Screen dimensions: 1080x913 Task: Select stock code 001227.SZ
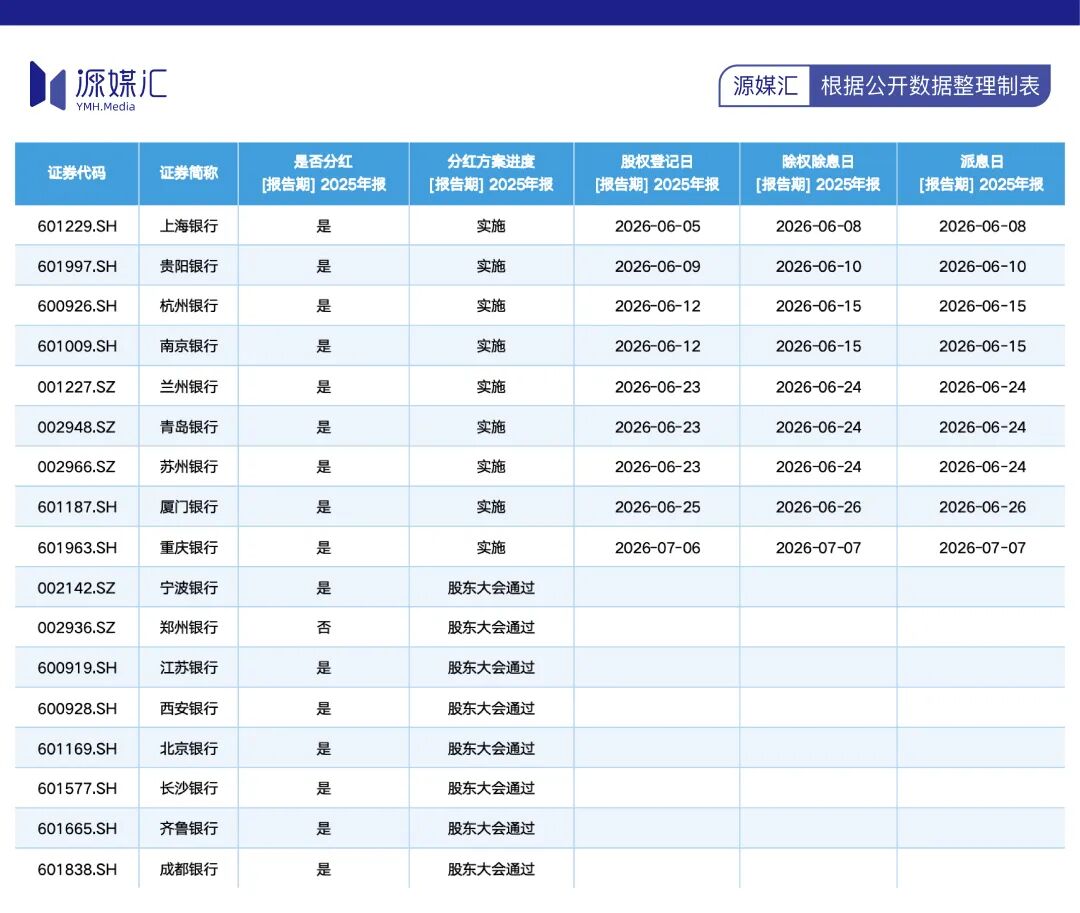(76, 387)
